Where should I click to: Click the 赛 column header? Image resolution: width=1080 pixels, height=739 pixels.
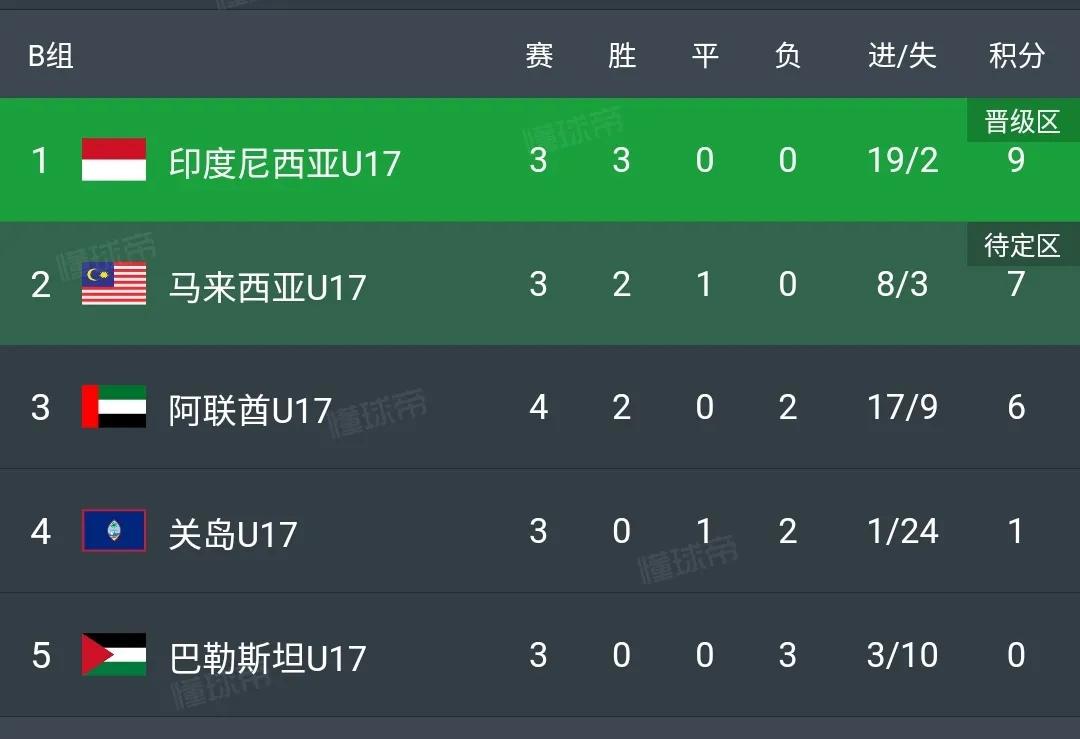[x=538, y=55]
